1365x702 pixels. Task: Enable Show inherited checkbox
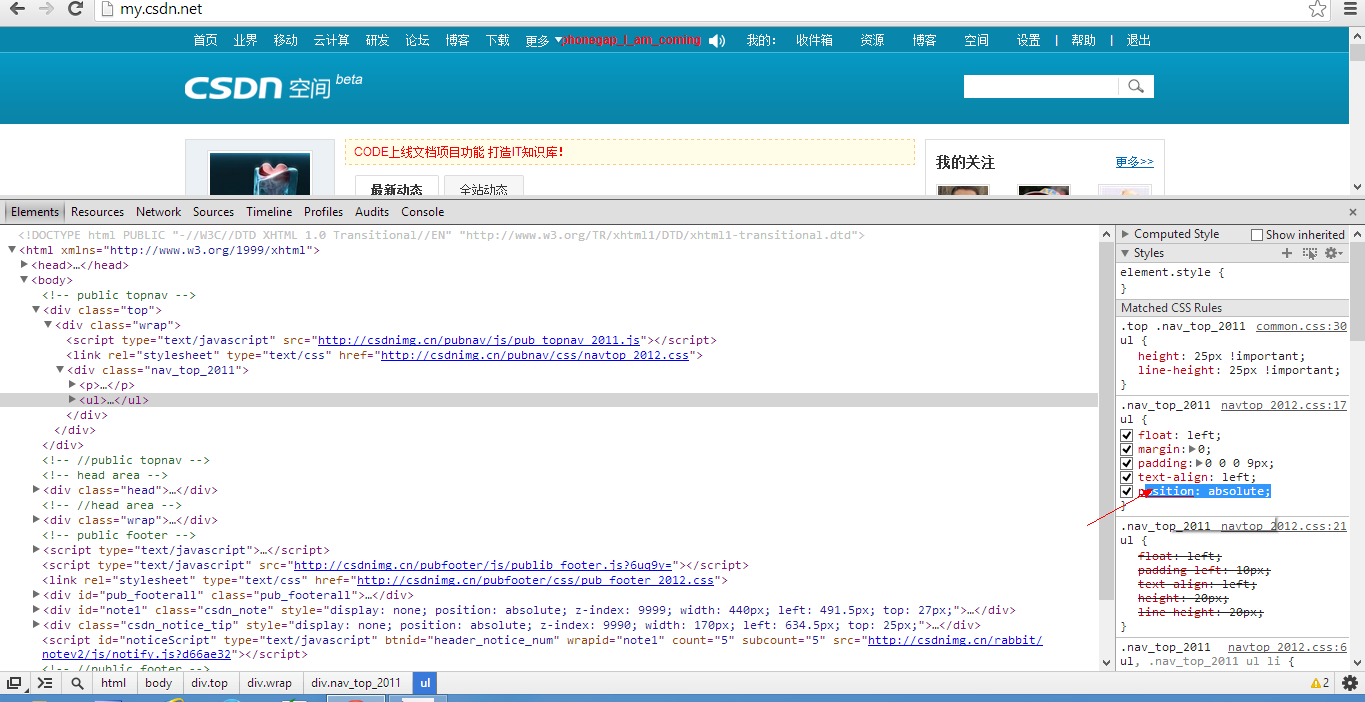point(1257,235)
